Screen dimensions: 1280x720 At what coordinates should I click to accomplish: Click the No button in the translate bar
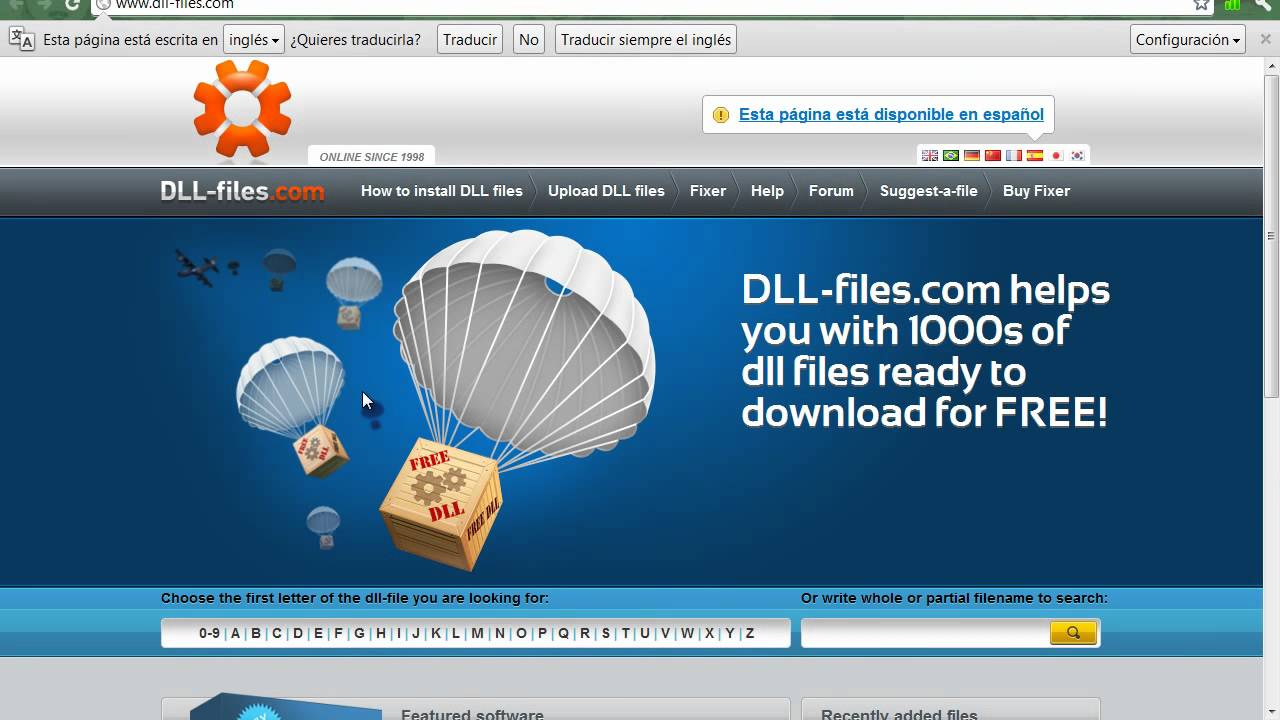[x=529, y=40]
